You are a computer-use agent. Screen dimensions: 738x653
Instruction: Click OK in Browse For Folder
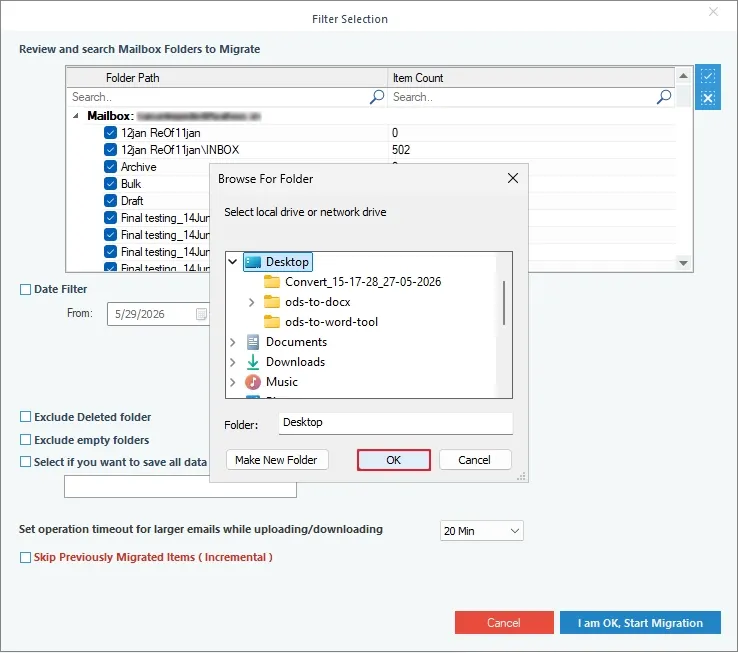coord(393,460)
